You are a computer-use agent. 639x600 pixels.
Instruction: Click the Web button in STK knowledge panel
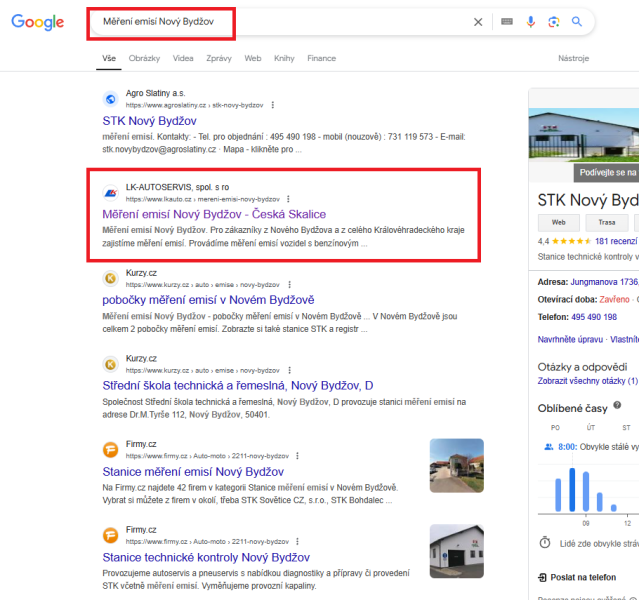pos(558,223)
